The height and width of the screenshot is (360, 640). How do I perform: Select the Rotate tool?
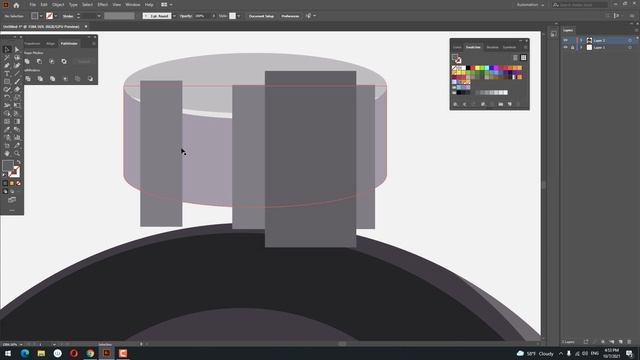coord(7,97)
